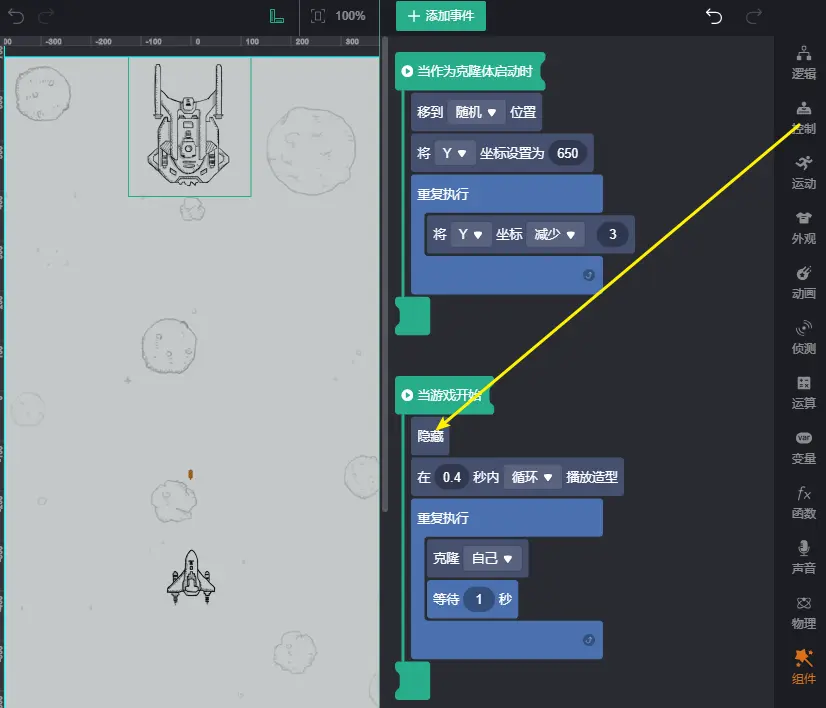The height and width of the screenshot is (708, 826).
Task: Click loop icon in second 重复执行 block
Action: coord(588,640)
